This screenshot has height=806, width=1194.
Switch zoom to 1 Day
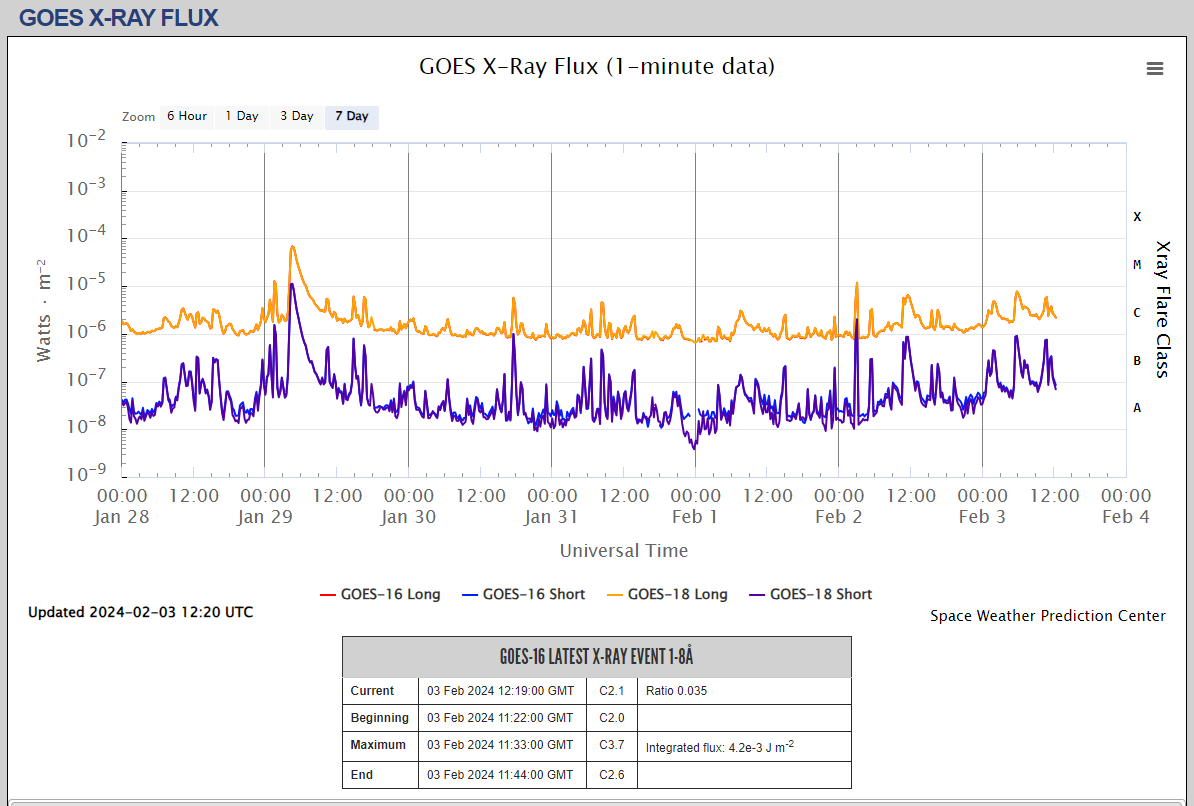241,116
